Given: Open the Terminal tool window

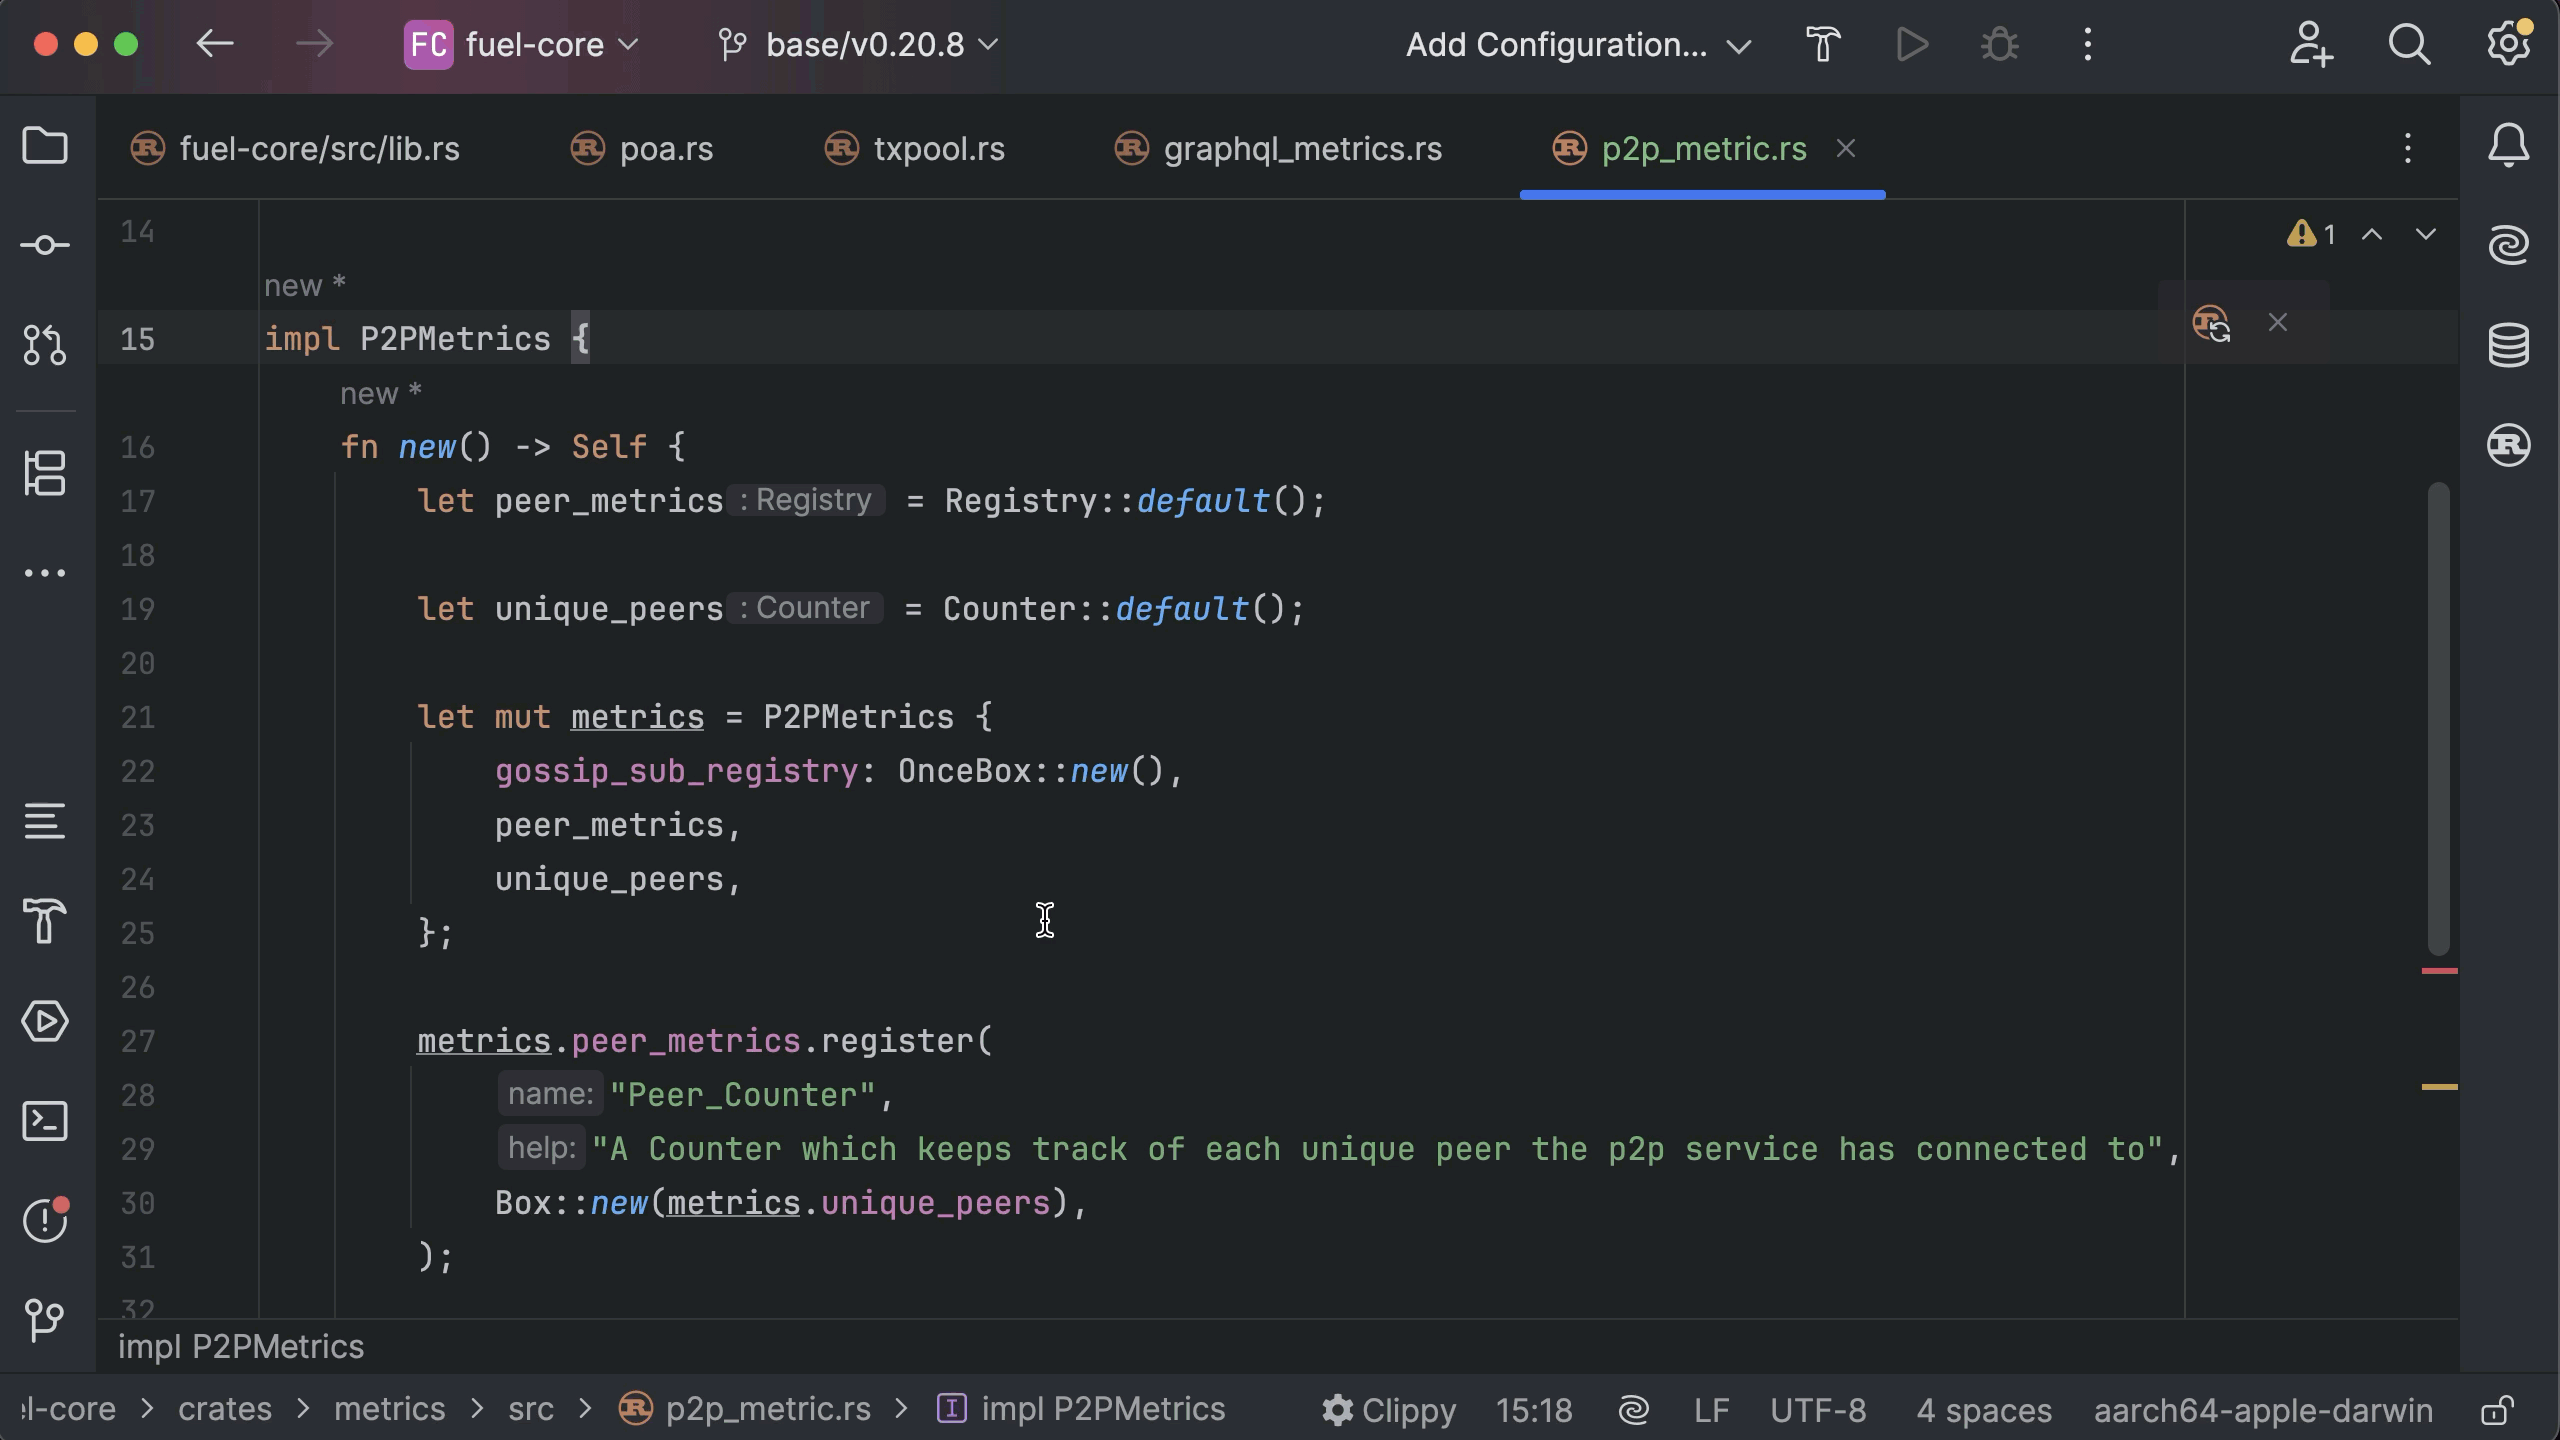Looking at the screenshot, I should coord(45,1121).
